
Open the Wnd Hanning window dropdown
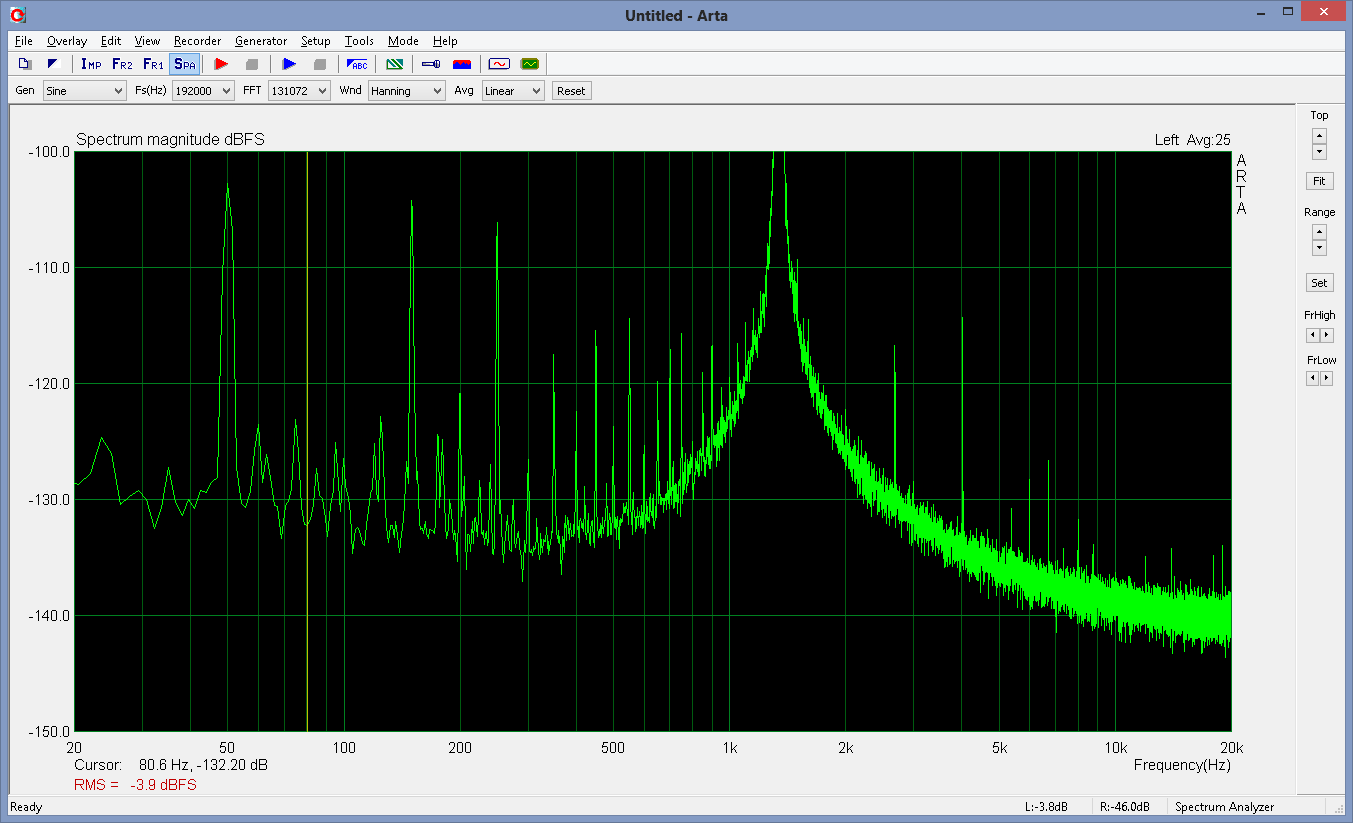[x=406, y=91]
